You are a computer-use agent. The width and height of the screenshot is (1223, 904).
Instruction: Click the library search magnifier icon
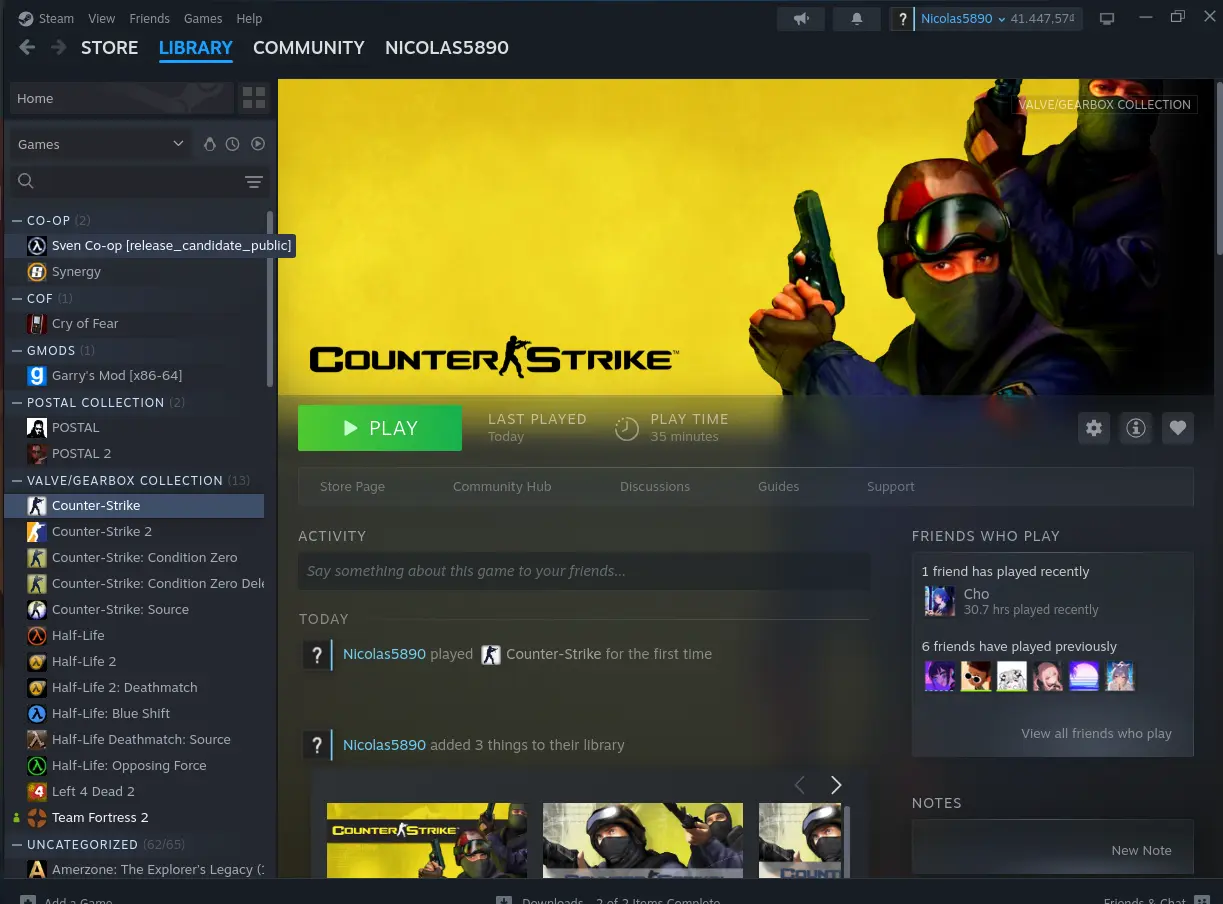[26, 181]
